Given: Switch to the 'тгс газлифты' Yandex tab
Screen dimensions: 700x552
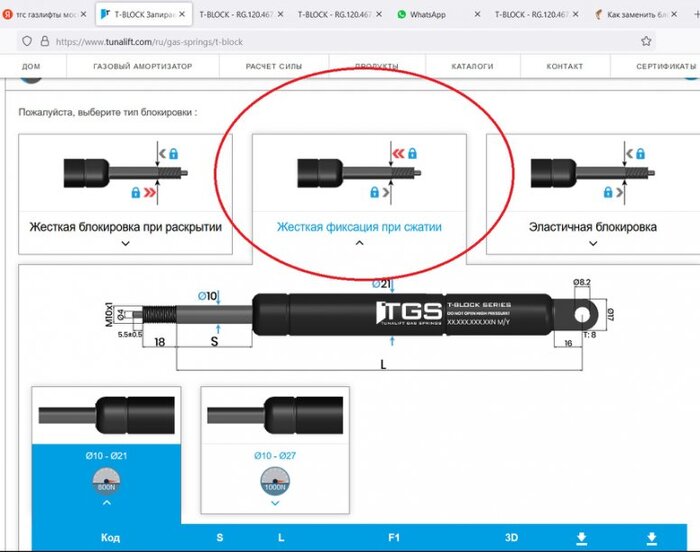Looking at the screenshot, I should click(45, 14).
